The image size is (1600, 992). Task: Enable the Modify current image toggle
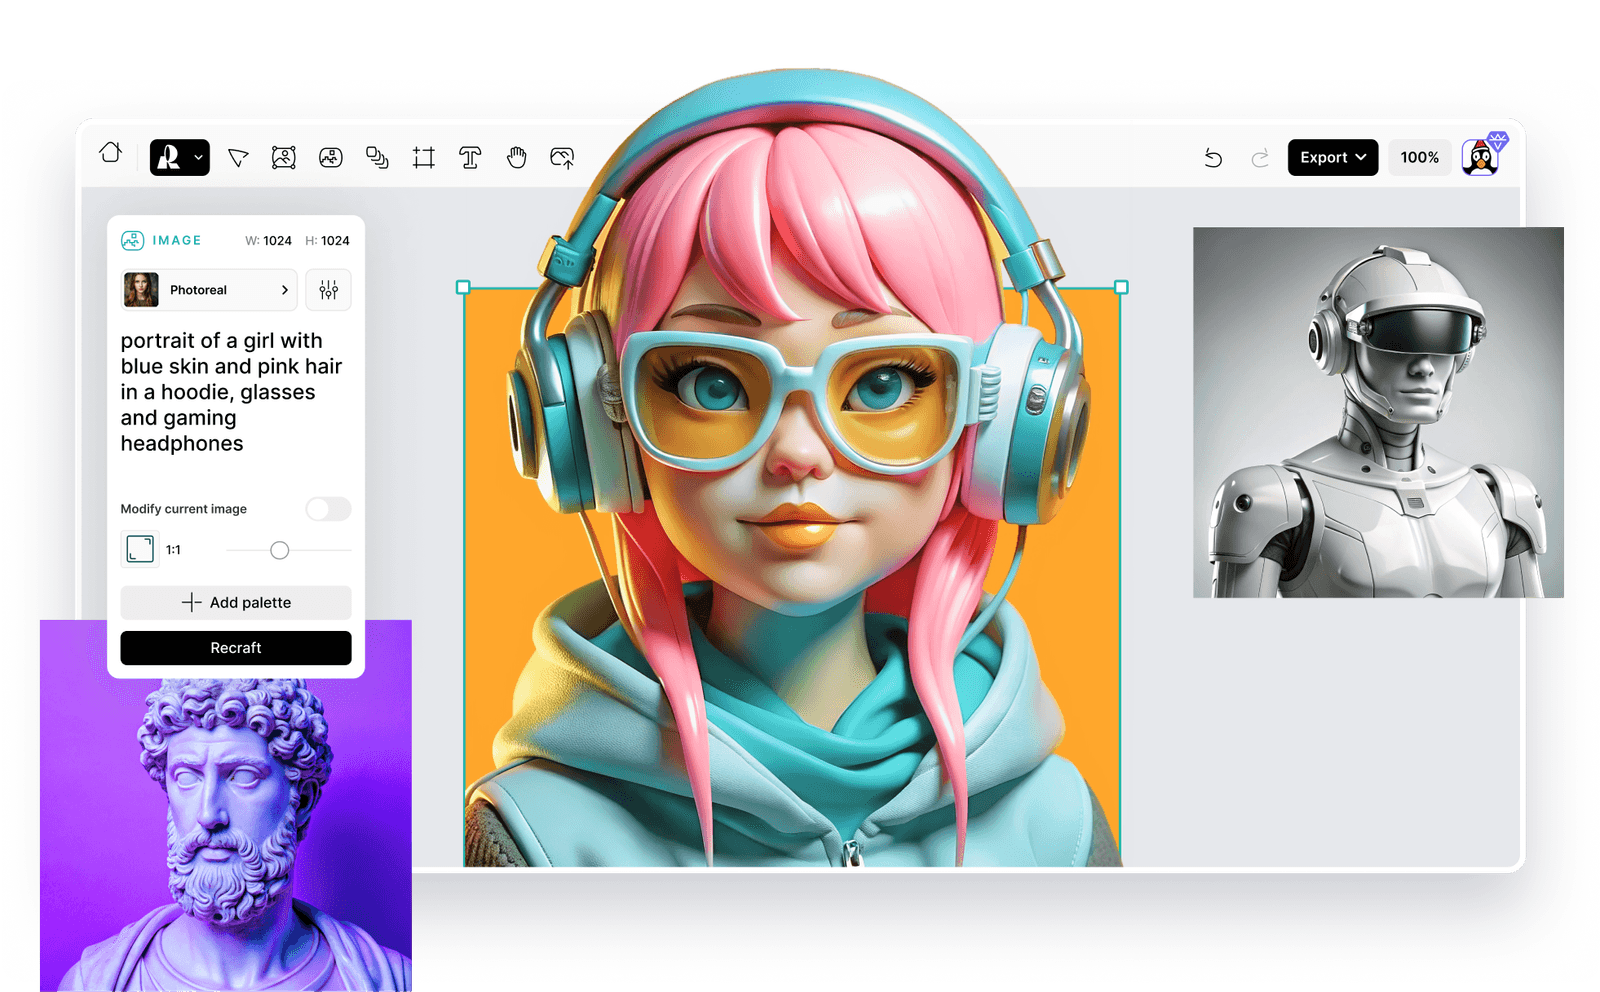[328, 509]
